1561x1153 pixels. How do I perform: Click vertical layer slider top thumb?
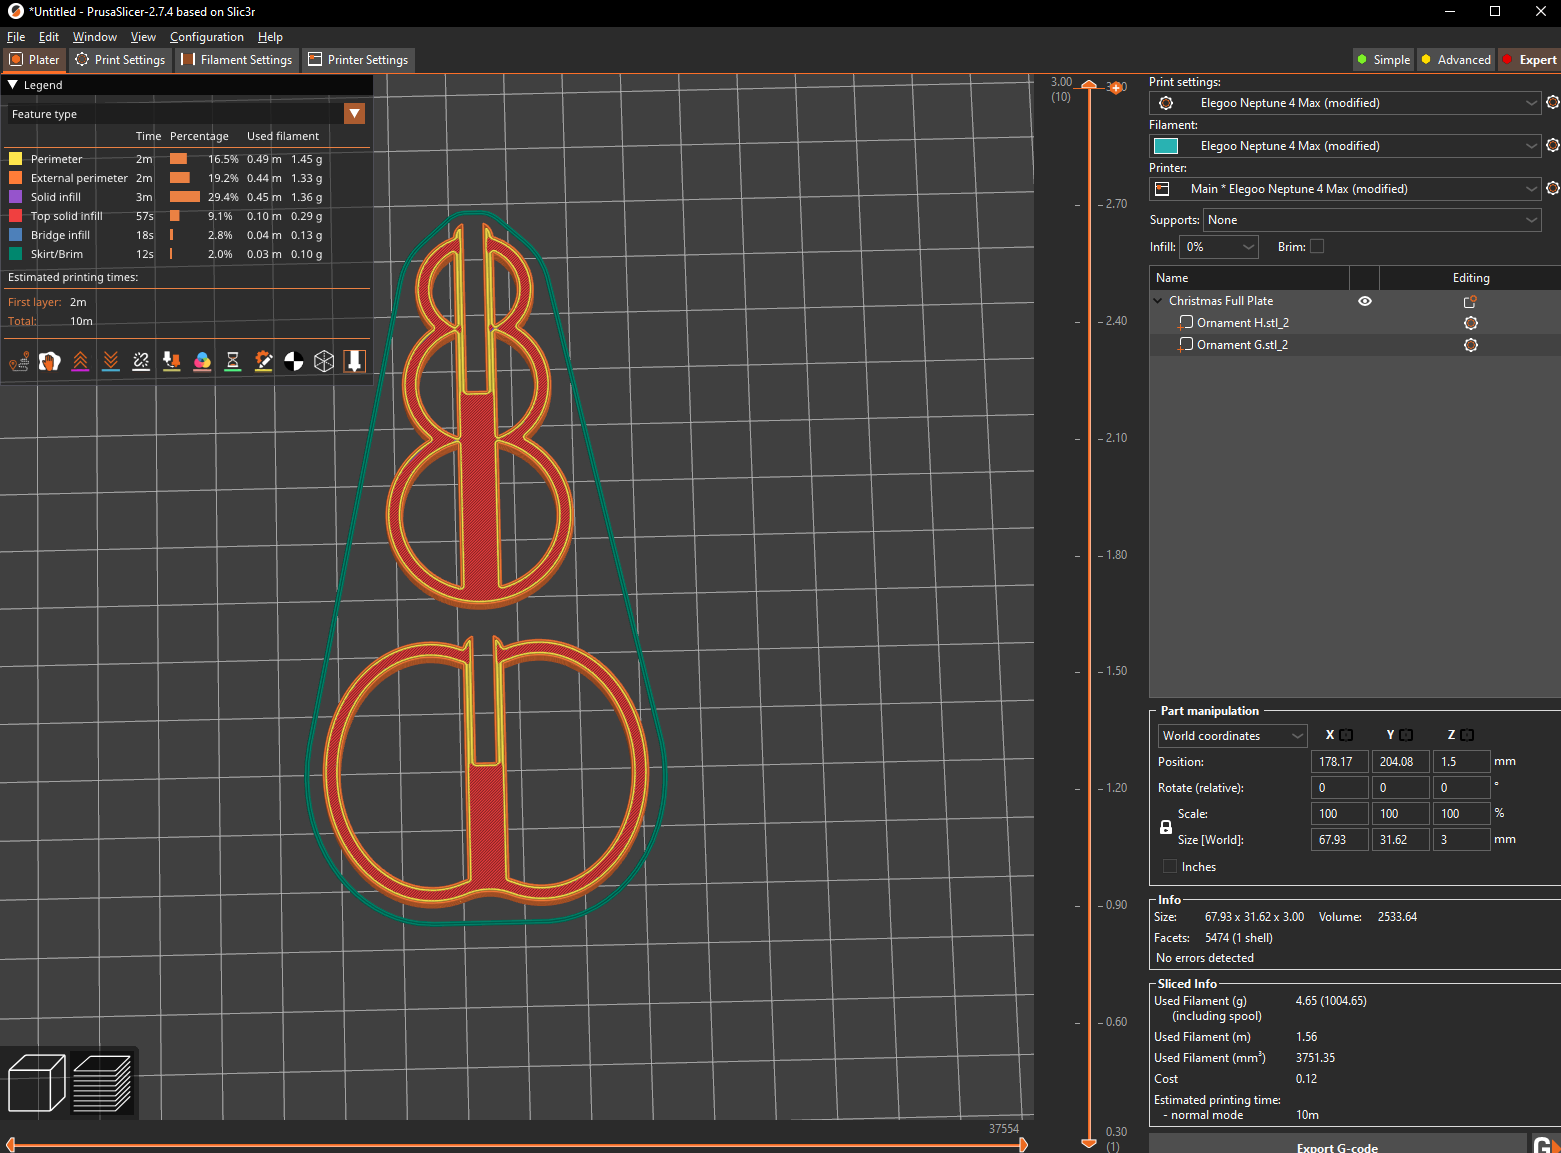point(1089,87)
